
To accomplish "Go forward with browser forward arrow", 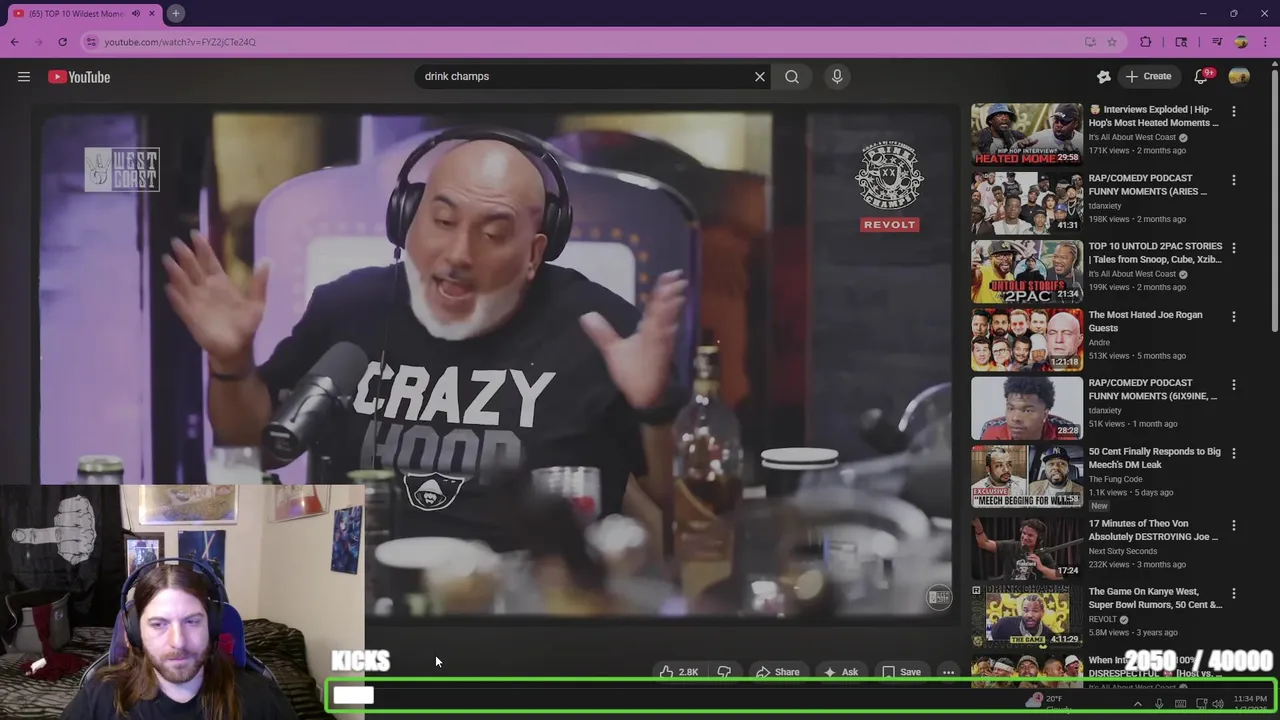I will coord(39,42).
